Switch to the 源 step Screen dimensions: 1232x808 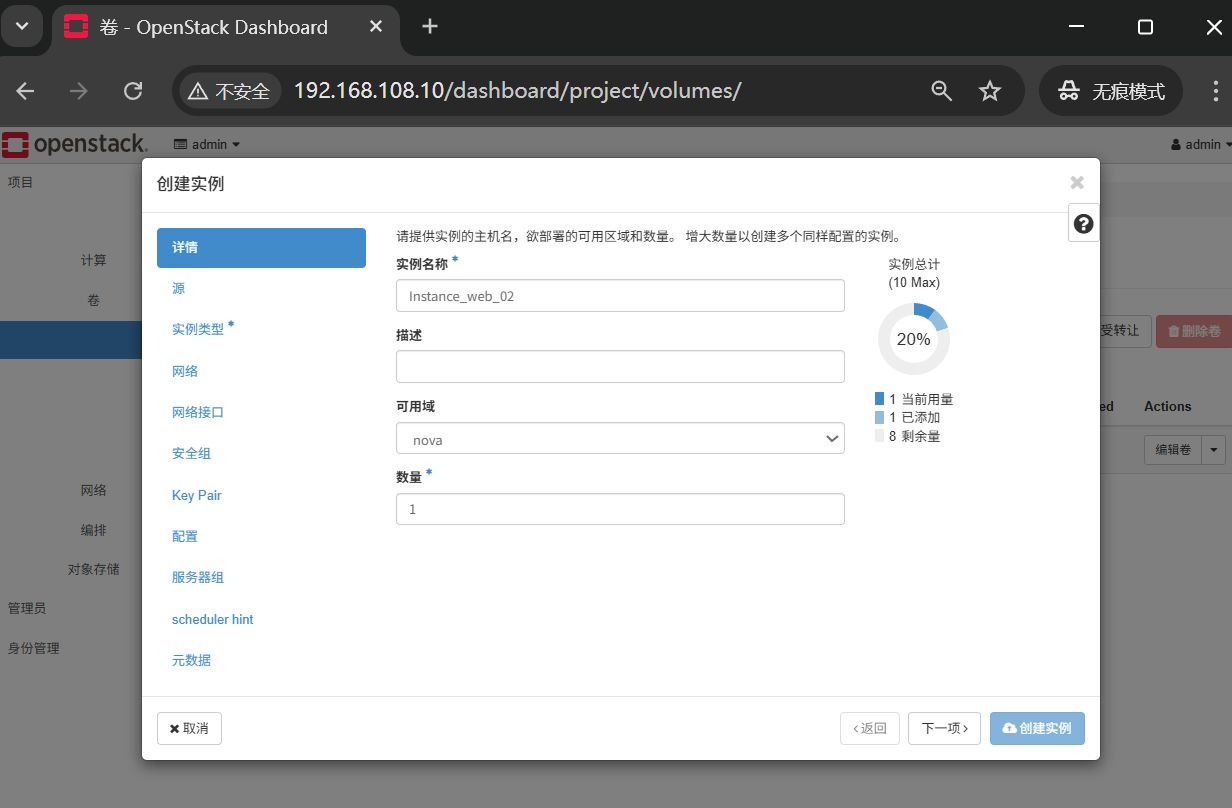(x=178, y=289)
